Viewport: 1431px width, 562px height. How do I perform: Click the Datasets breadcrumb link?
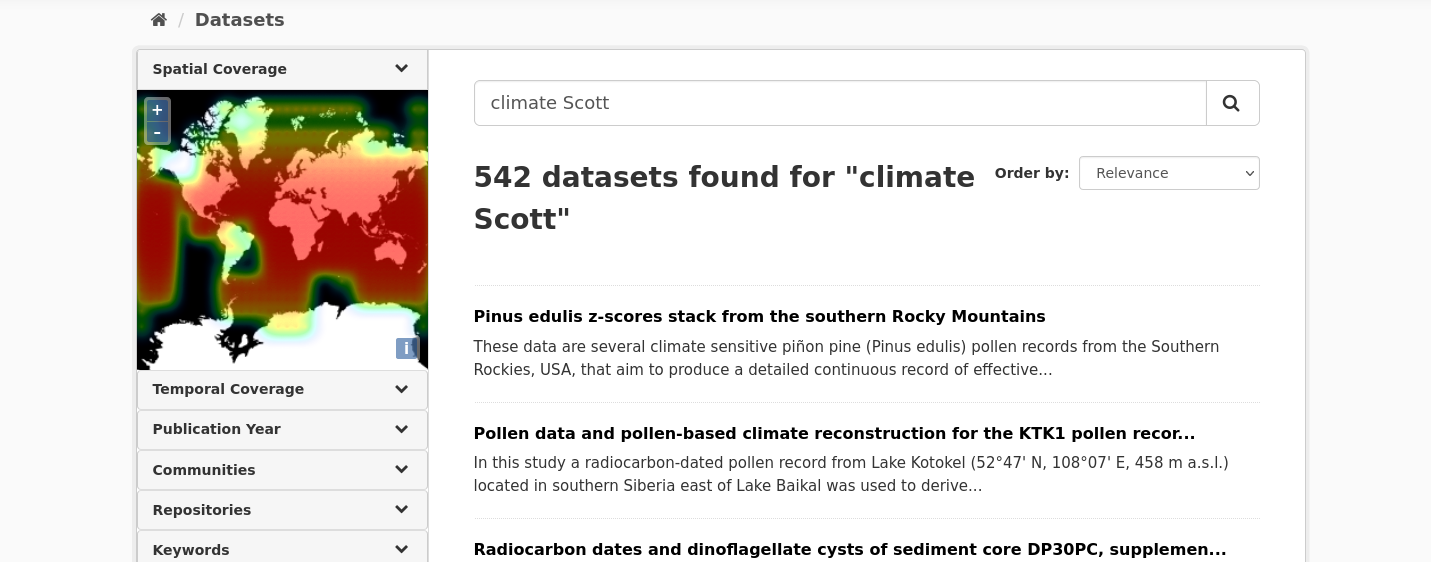[x=239, y=20]
